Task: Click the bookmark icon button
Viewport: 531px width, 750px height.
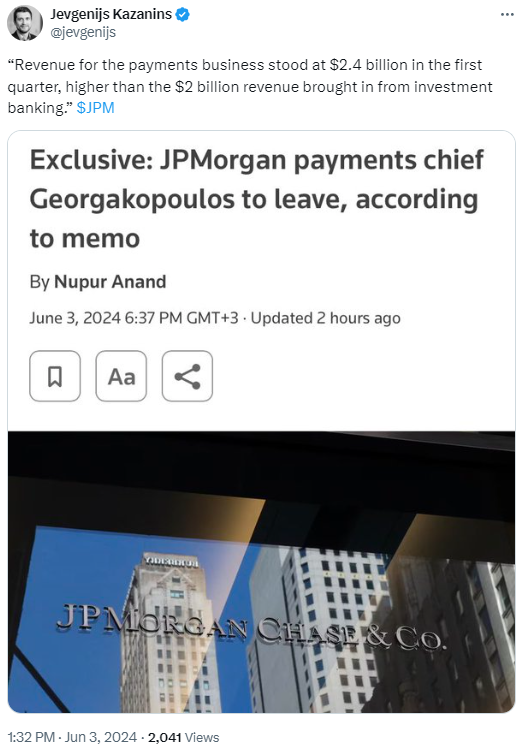Action: coord(55,376)
